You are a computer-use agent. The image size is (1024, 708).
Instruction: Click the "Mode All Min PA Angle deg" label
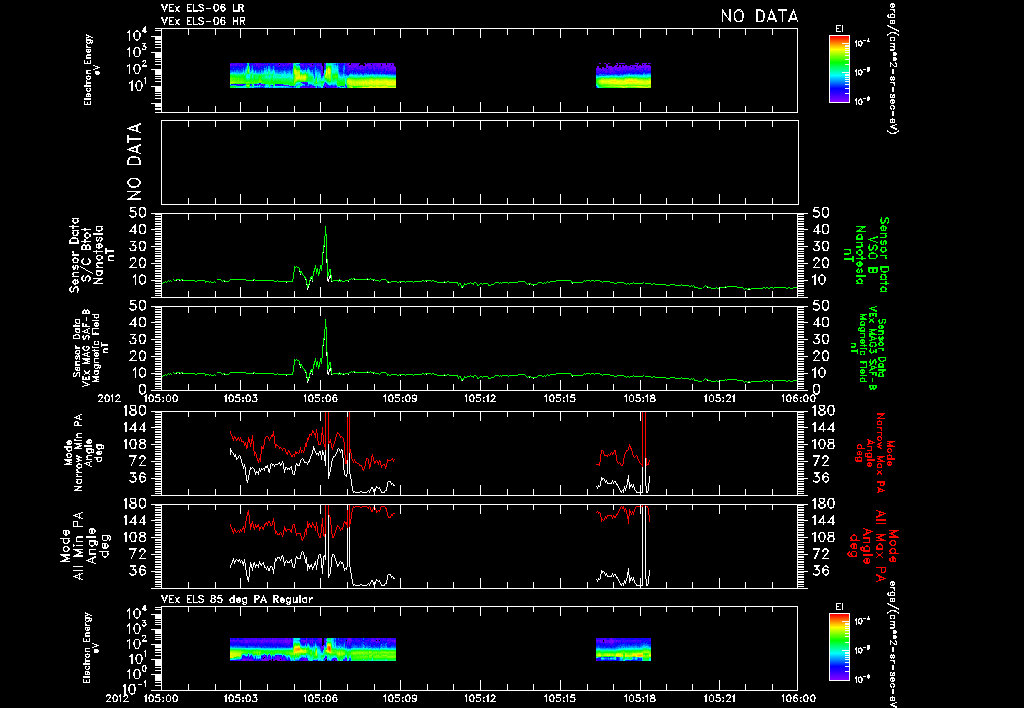tap(85, 545)
